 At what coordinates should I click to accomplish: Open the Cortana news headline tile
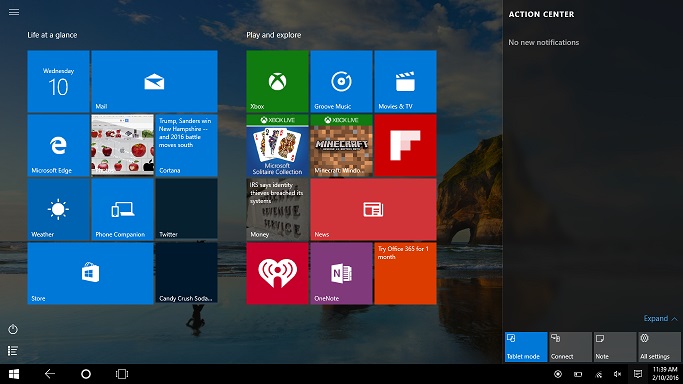[186, 145]
